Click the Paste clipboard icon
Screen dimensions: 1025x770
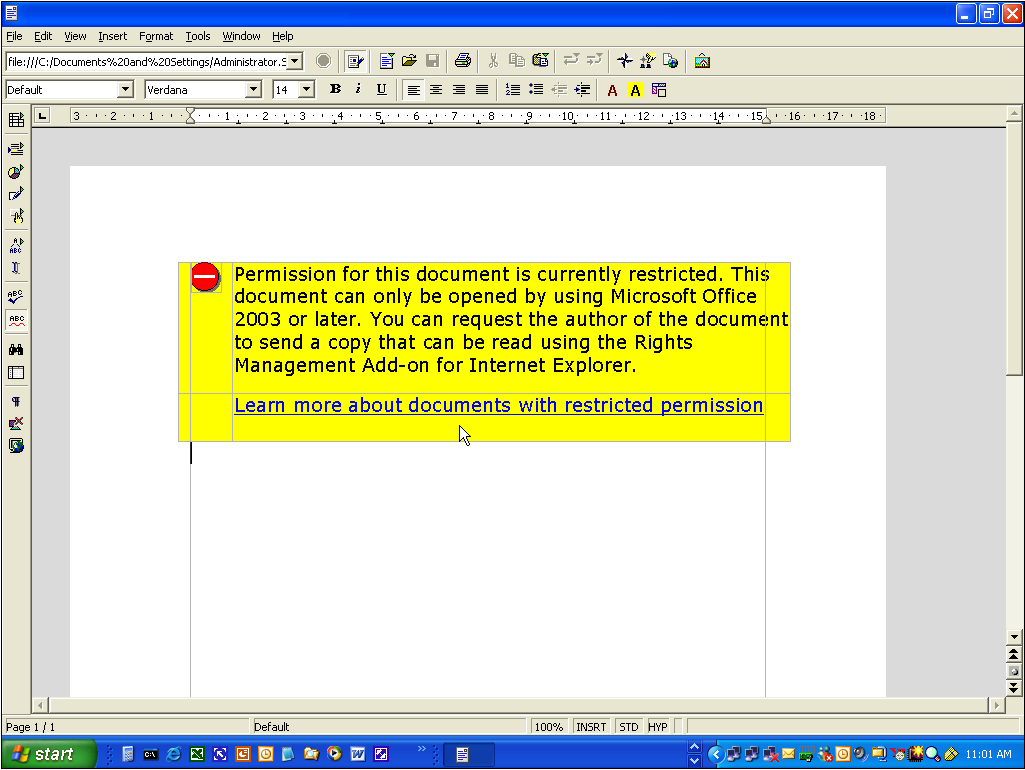(540, 61)
